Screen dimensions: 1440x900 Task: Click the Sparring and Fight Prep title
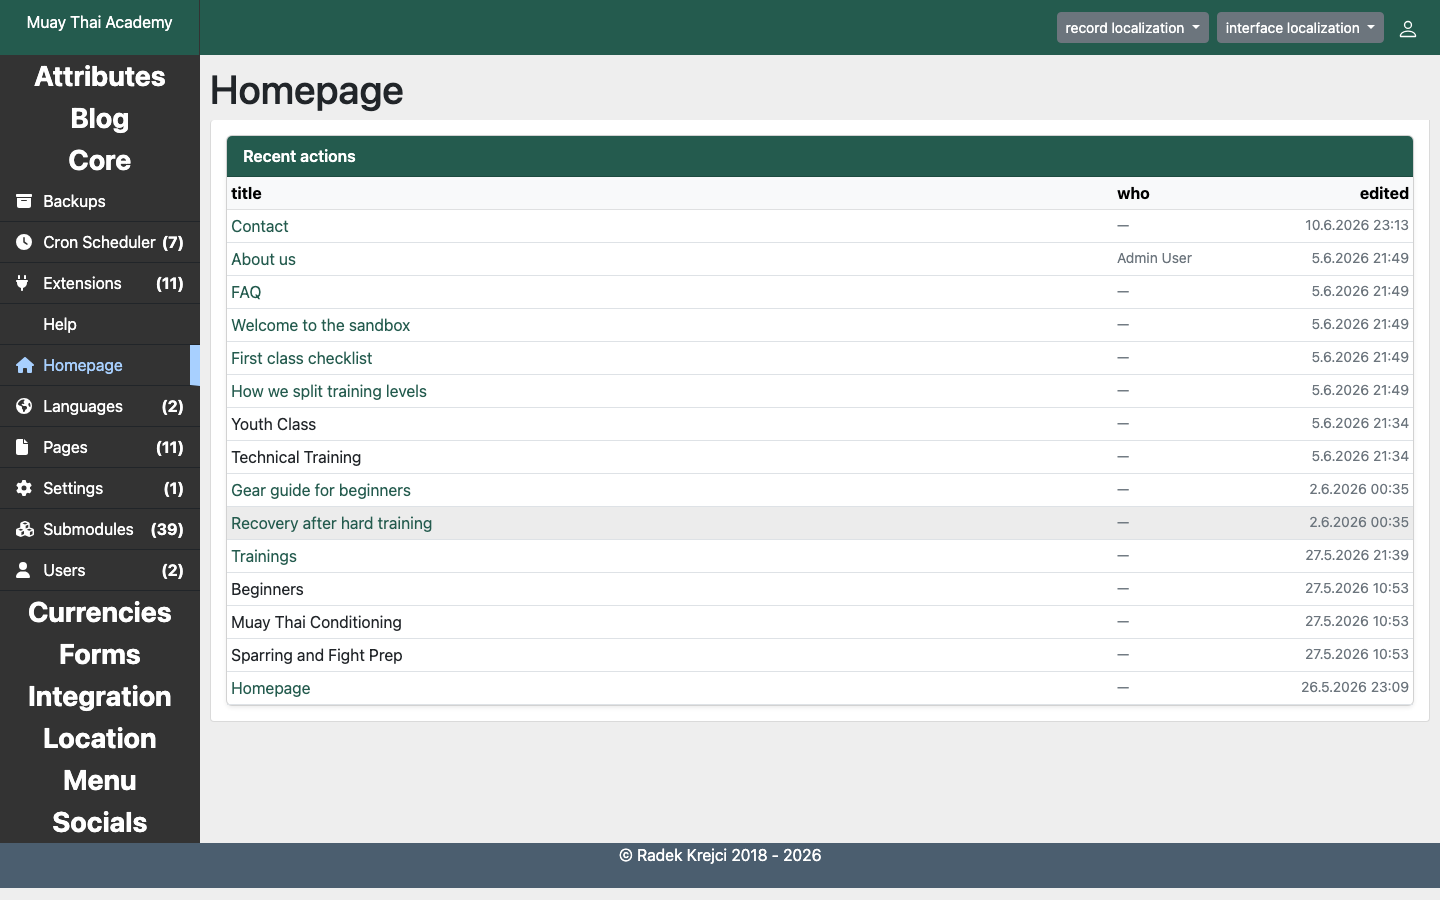(317, 655)
